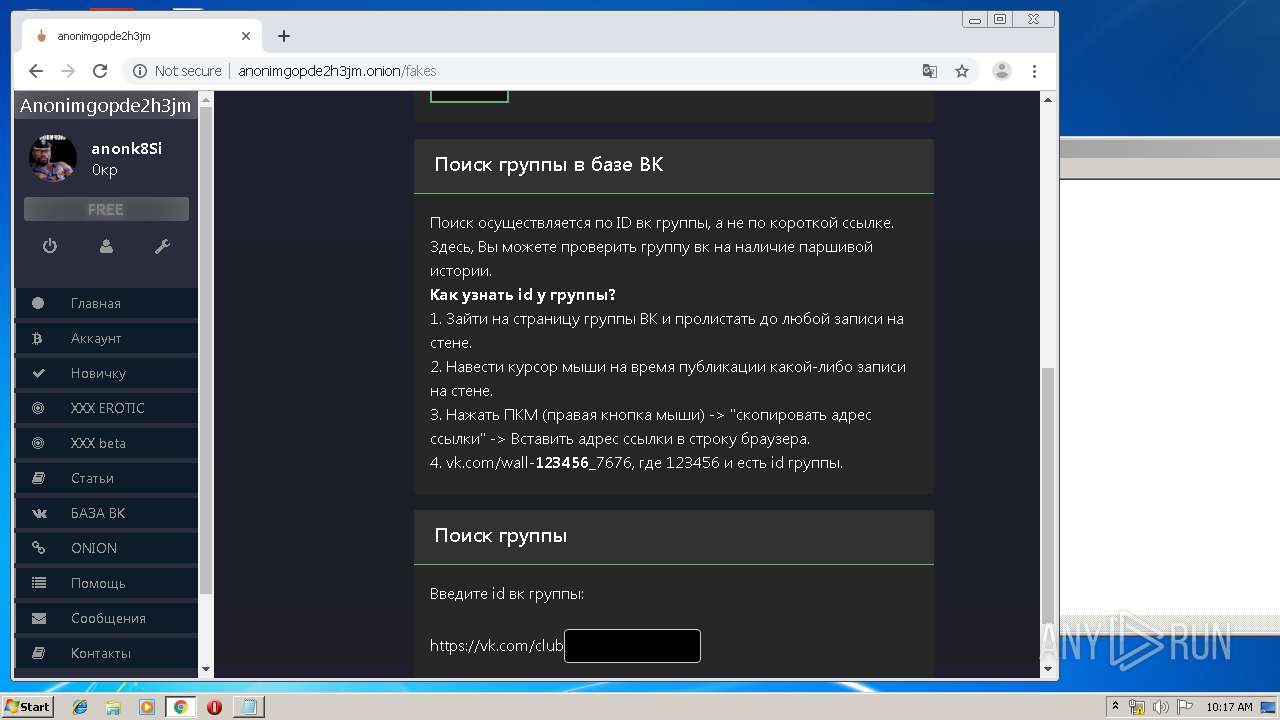The height and width of the screenshot is (720, 1280).
Task: Click the browser back arrow
Action: click(x=36, y=71)
